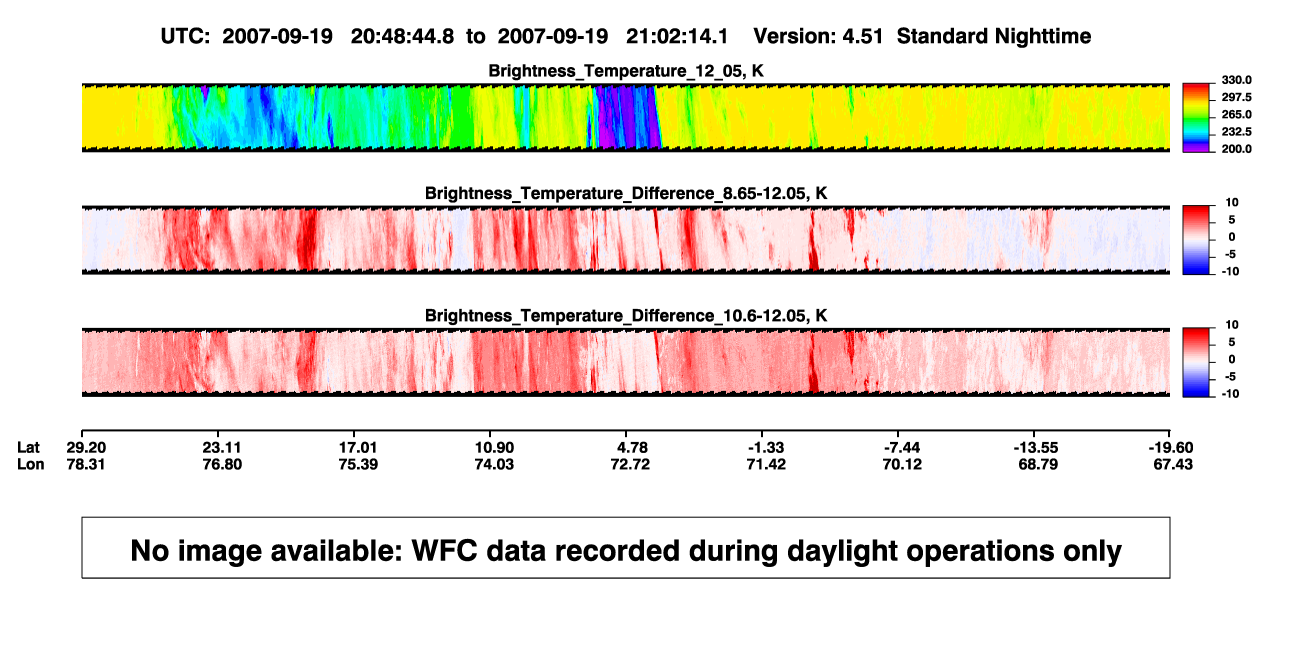This screenshot has height=667, width=1300.
Task: Click the latitude value 23.11
Action: 221,446
